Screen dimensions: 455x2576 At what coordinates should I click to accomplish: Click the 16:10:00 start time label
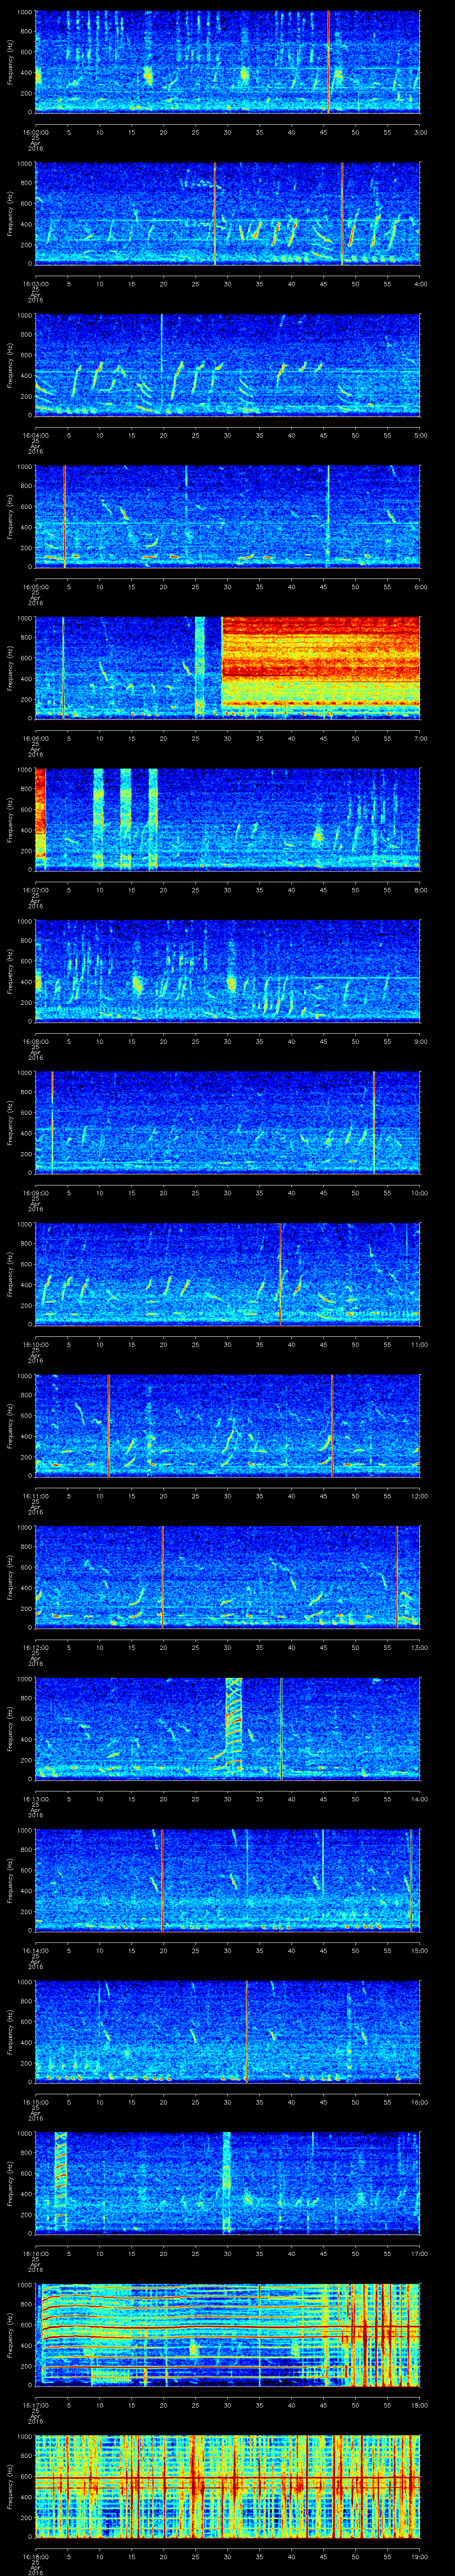pyautogui.click(x=35, y=1345)
